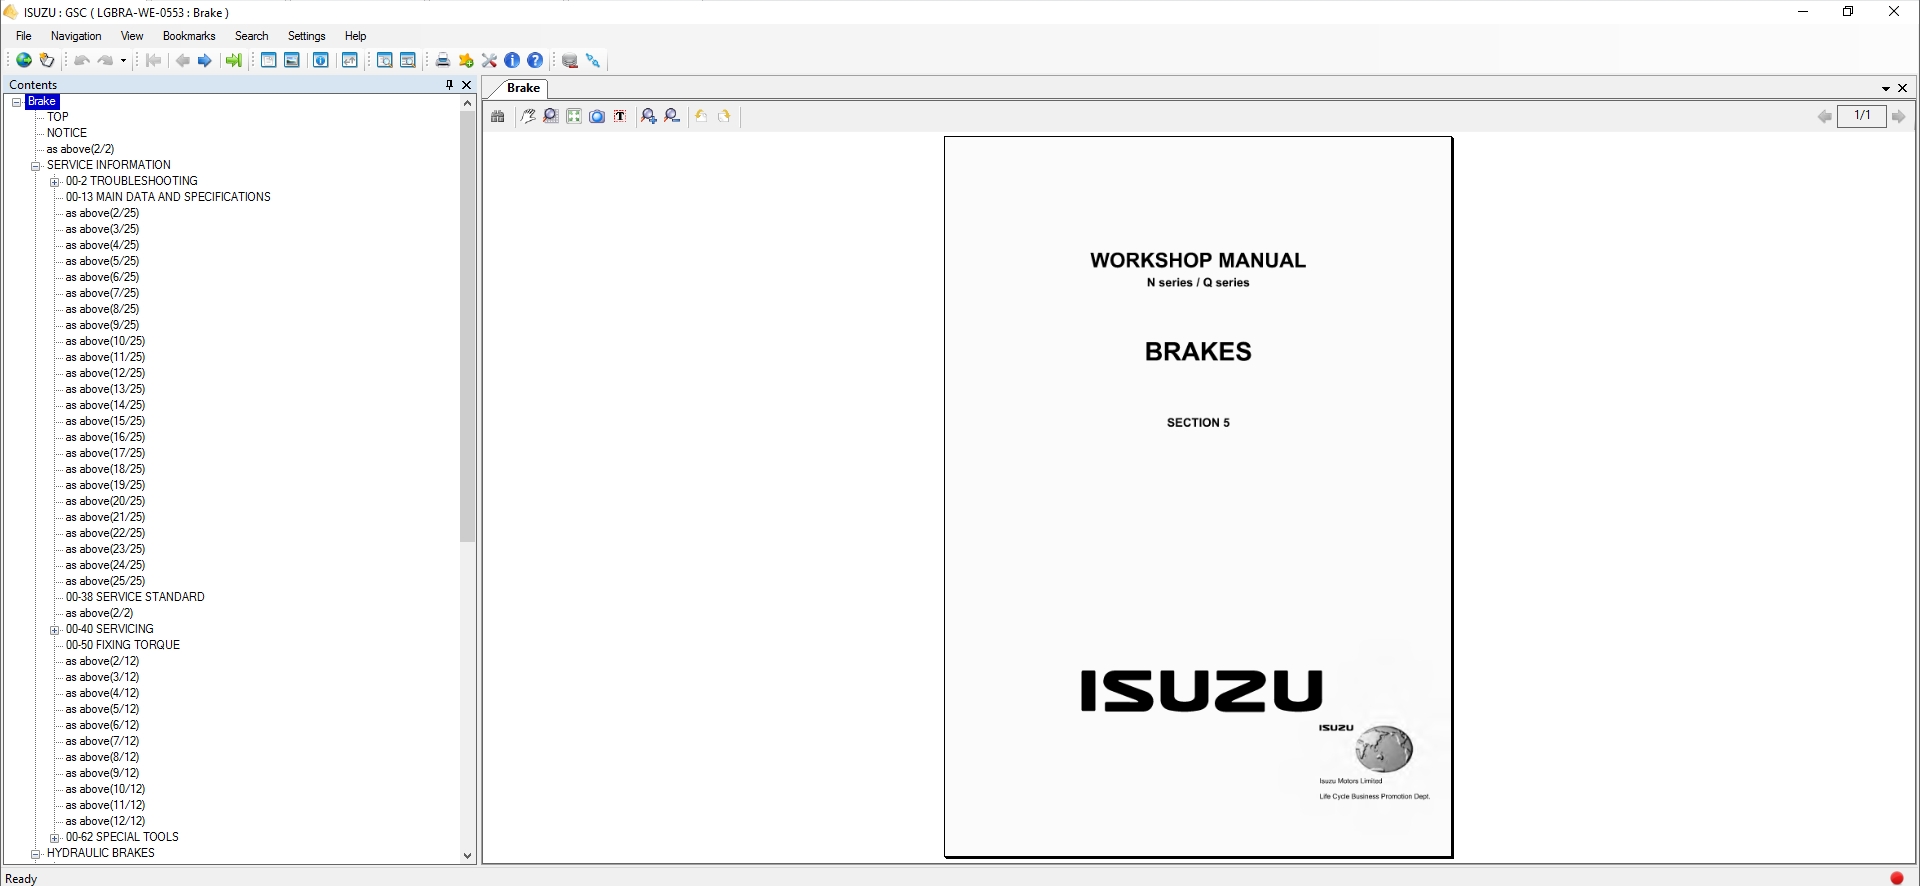Open the wrench and screwdriver tools icon

coord(489,61)
